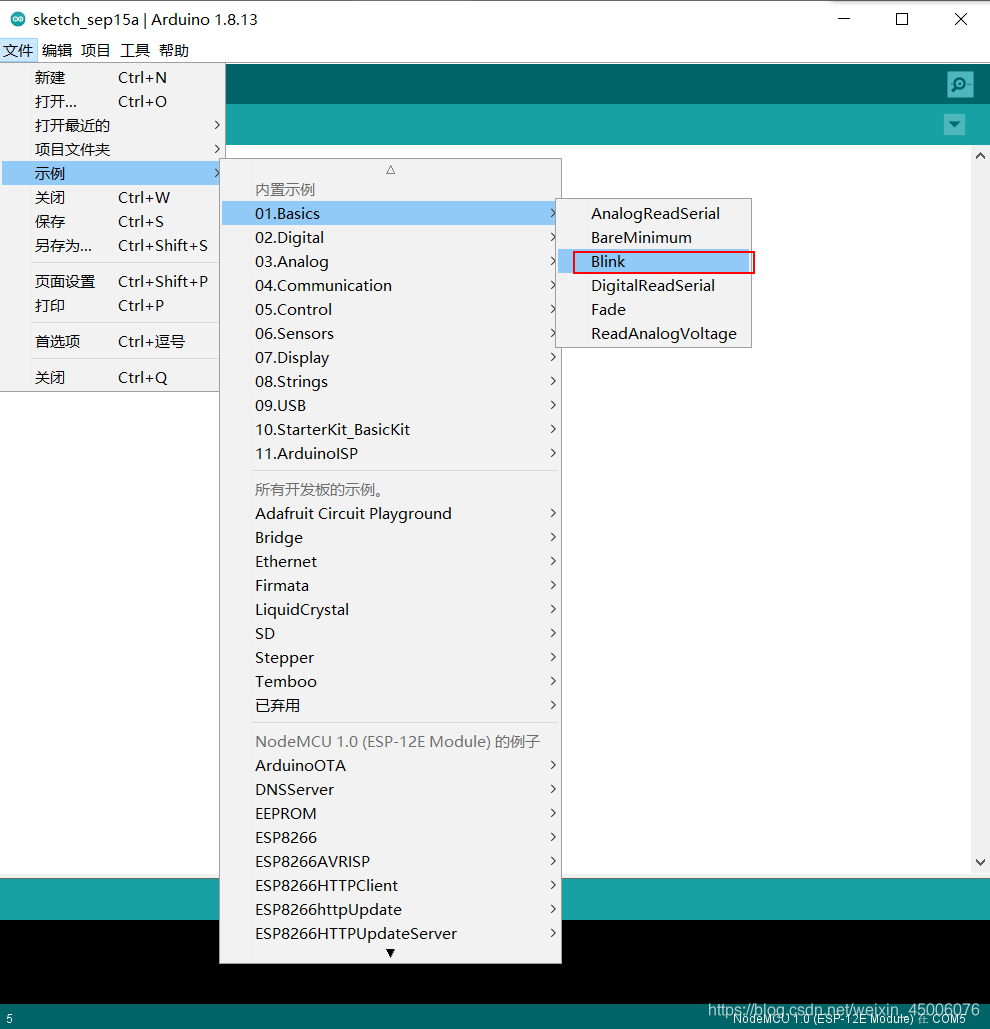
Task: Expand the ESP8266HTTPClient examples
Action: pos(390,886)
